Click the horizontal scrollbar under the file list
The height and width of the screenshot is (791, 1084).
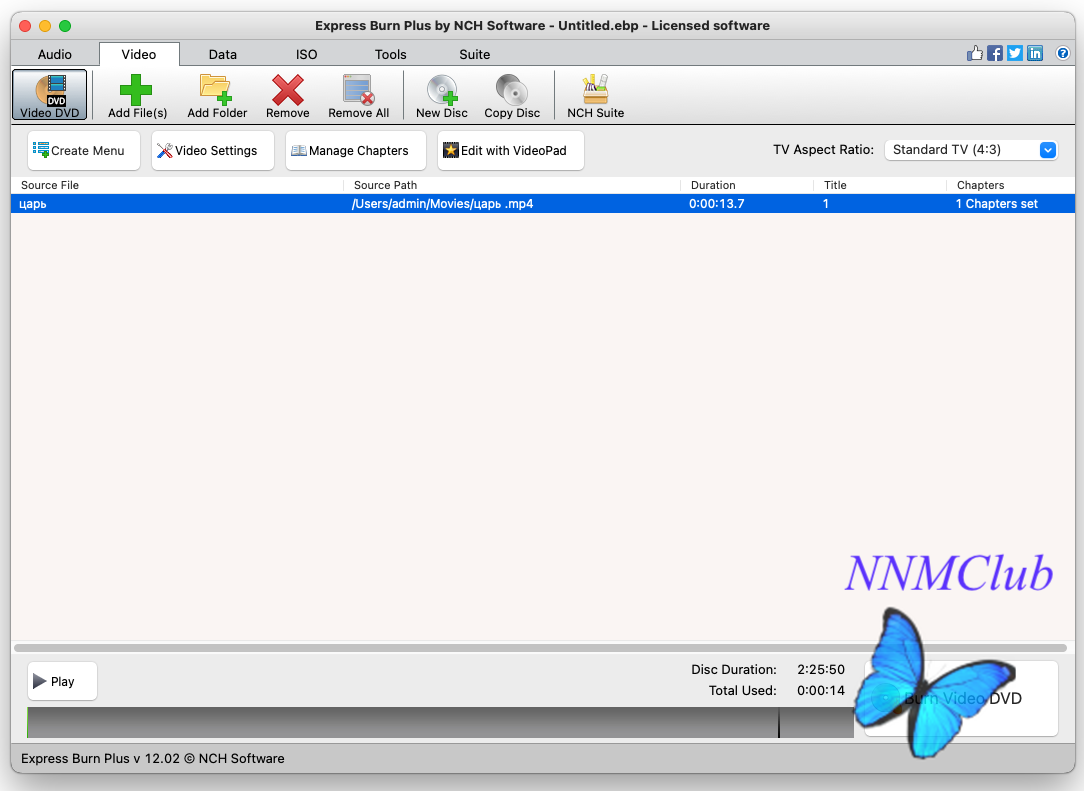(541, 648)
